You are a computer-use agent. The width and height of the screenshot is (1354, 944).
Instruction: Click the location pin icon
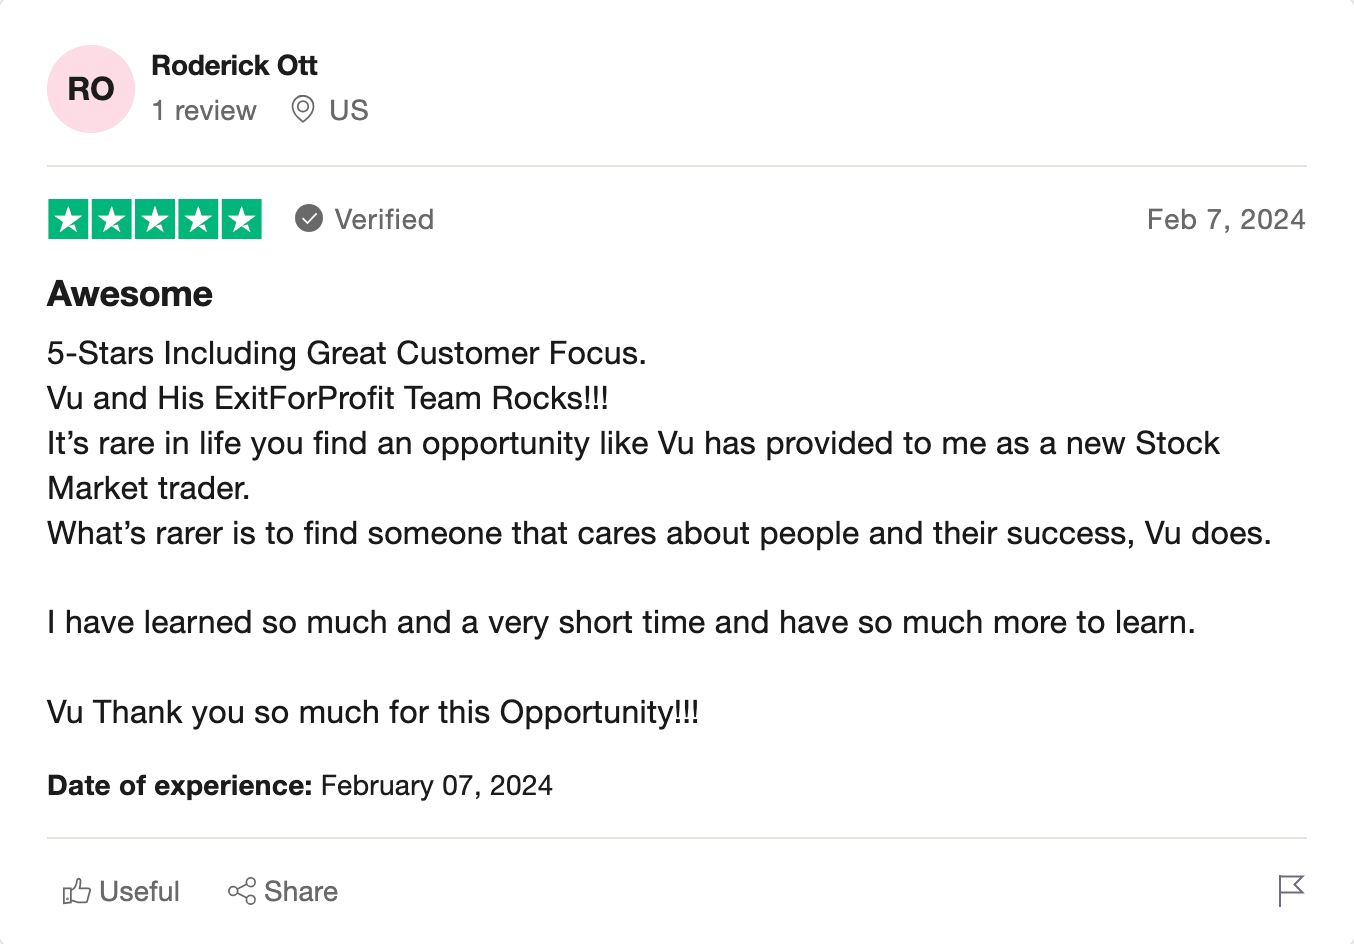click(303, 109)
